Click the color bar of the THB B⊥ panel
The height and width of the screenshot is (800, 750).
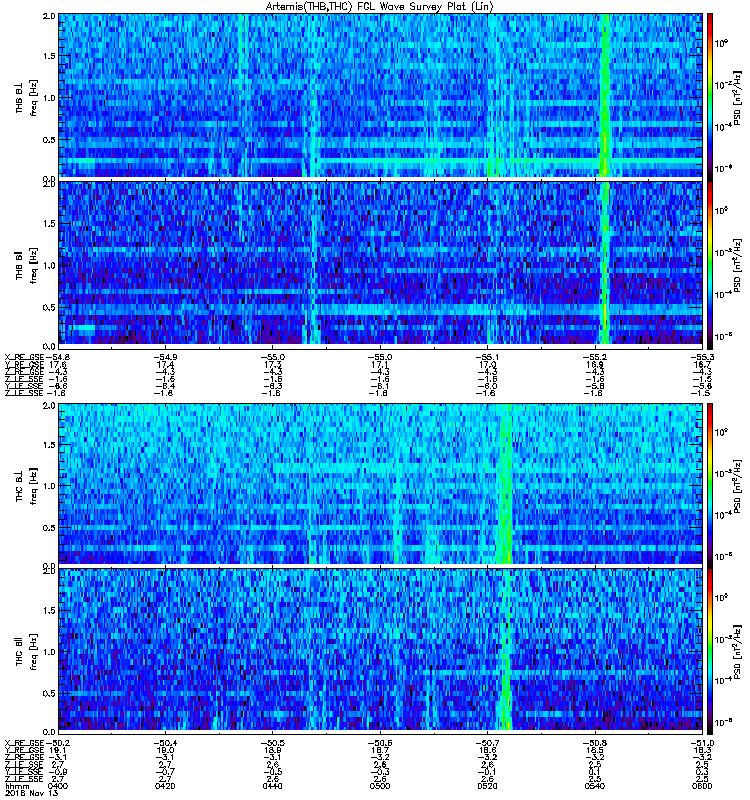(x=710, y=96)
